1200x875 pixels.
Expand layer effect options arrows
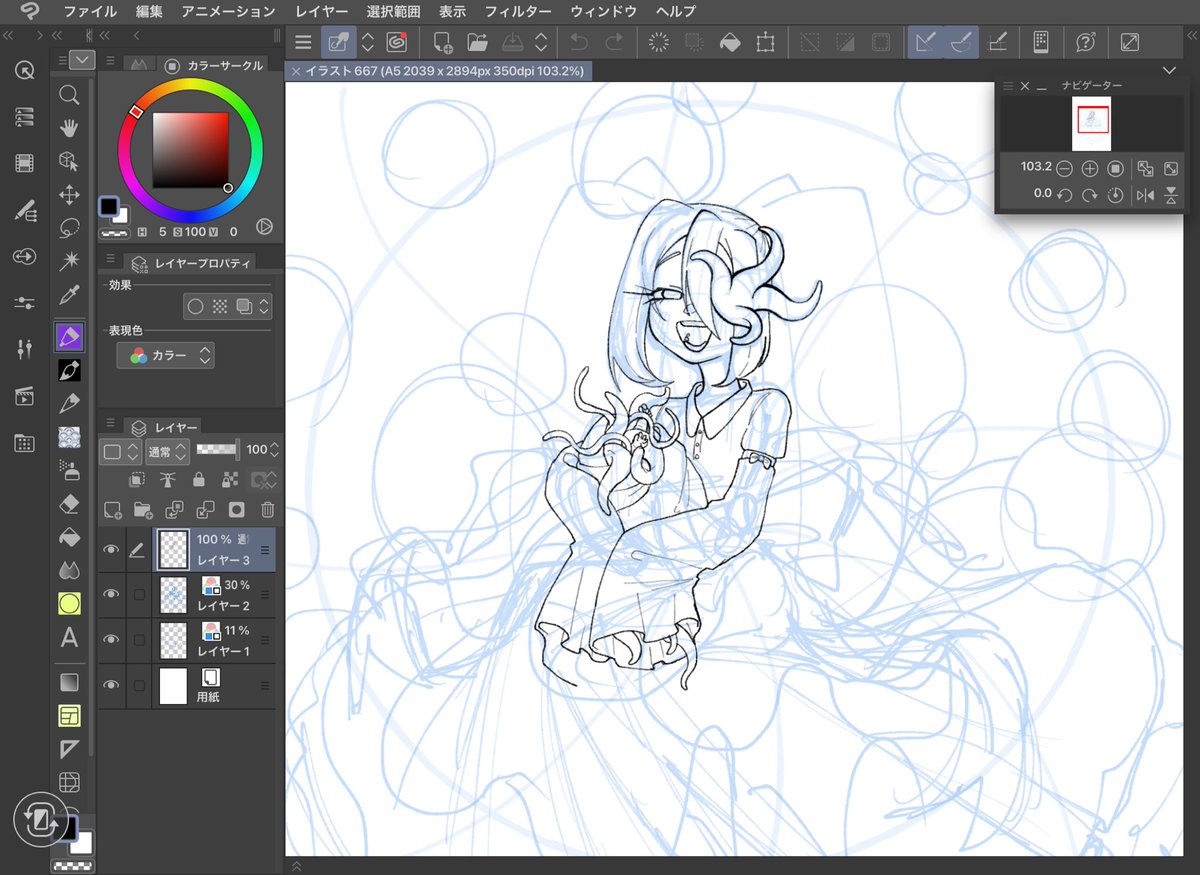pos(264,306)
